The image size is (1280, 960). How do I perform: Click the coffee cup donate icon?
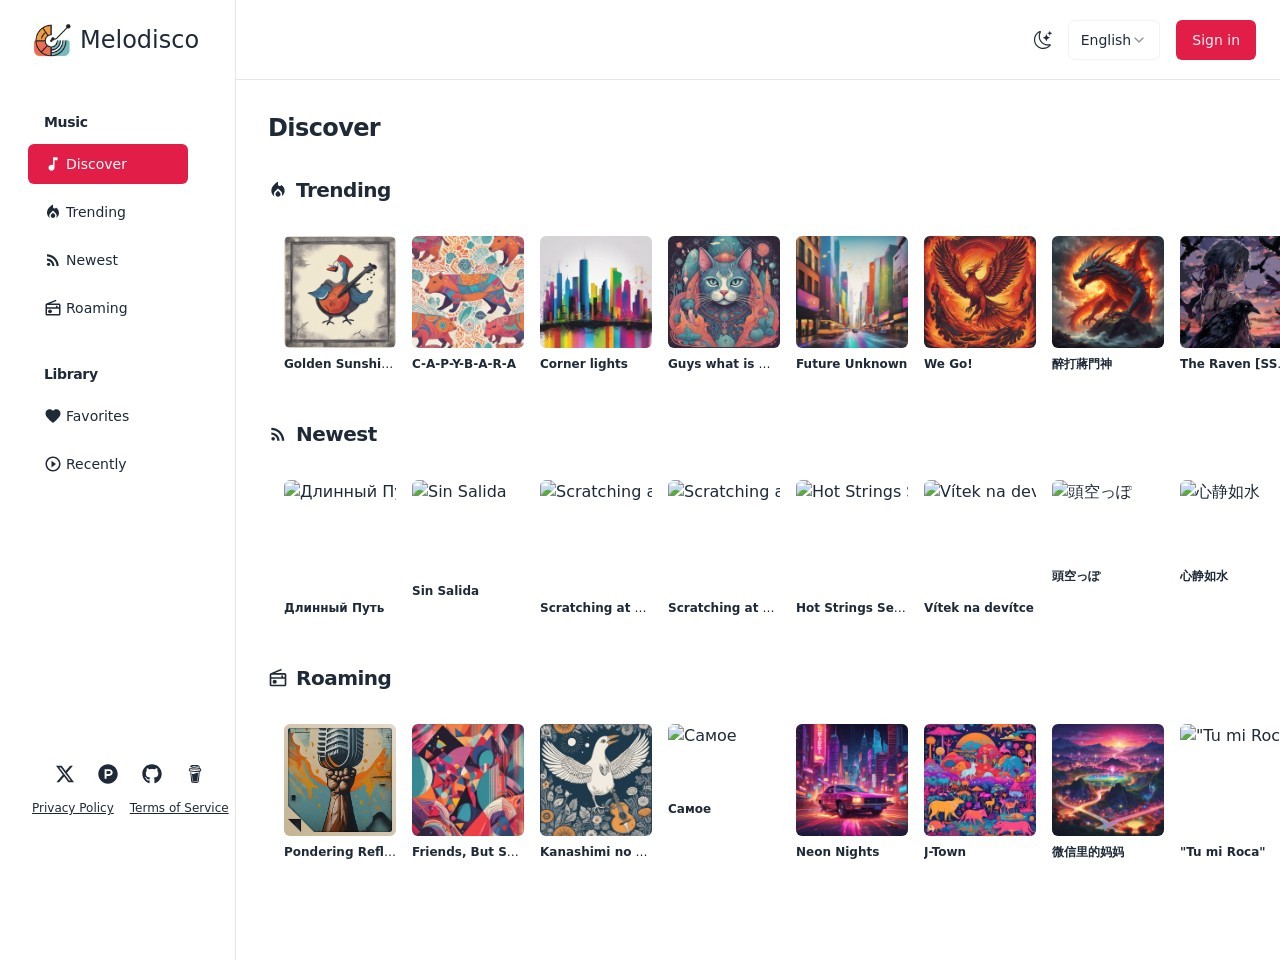tap(195, 774)
